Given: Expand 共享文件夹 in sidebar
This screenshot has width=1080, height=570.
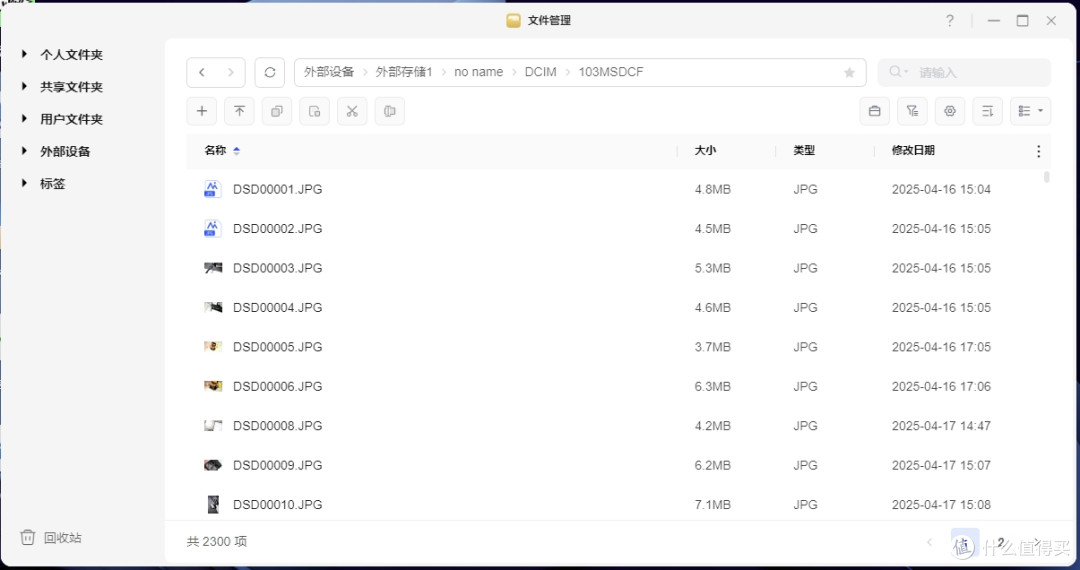Looking at the screenshot, I should click(24, 86).
